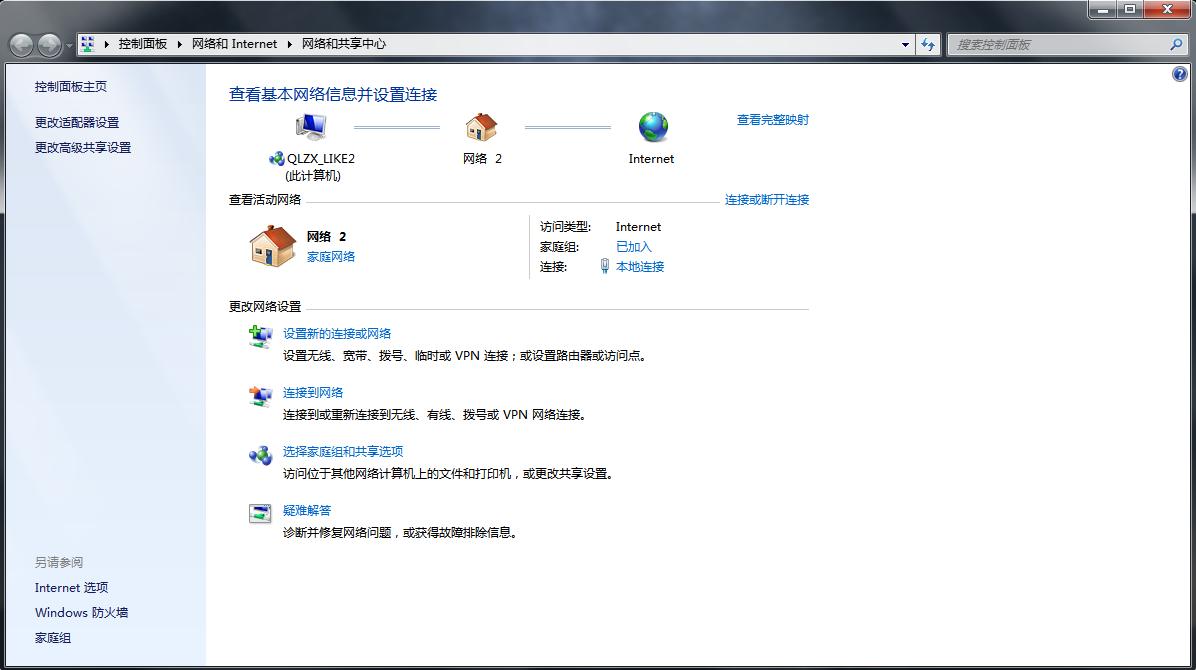Click the QLZX_LIKE2 computer icon
The width and height of the screenshot is (1196, 670).
click(310, 126)
